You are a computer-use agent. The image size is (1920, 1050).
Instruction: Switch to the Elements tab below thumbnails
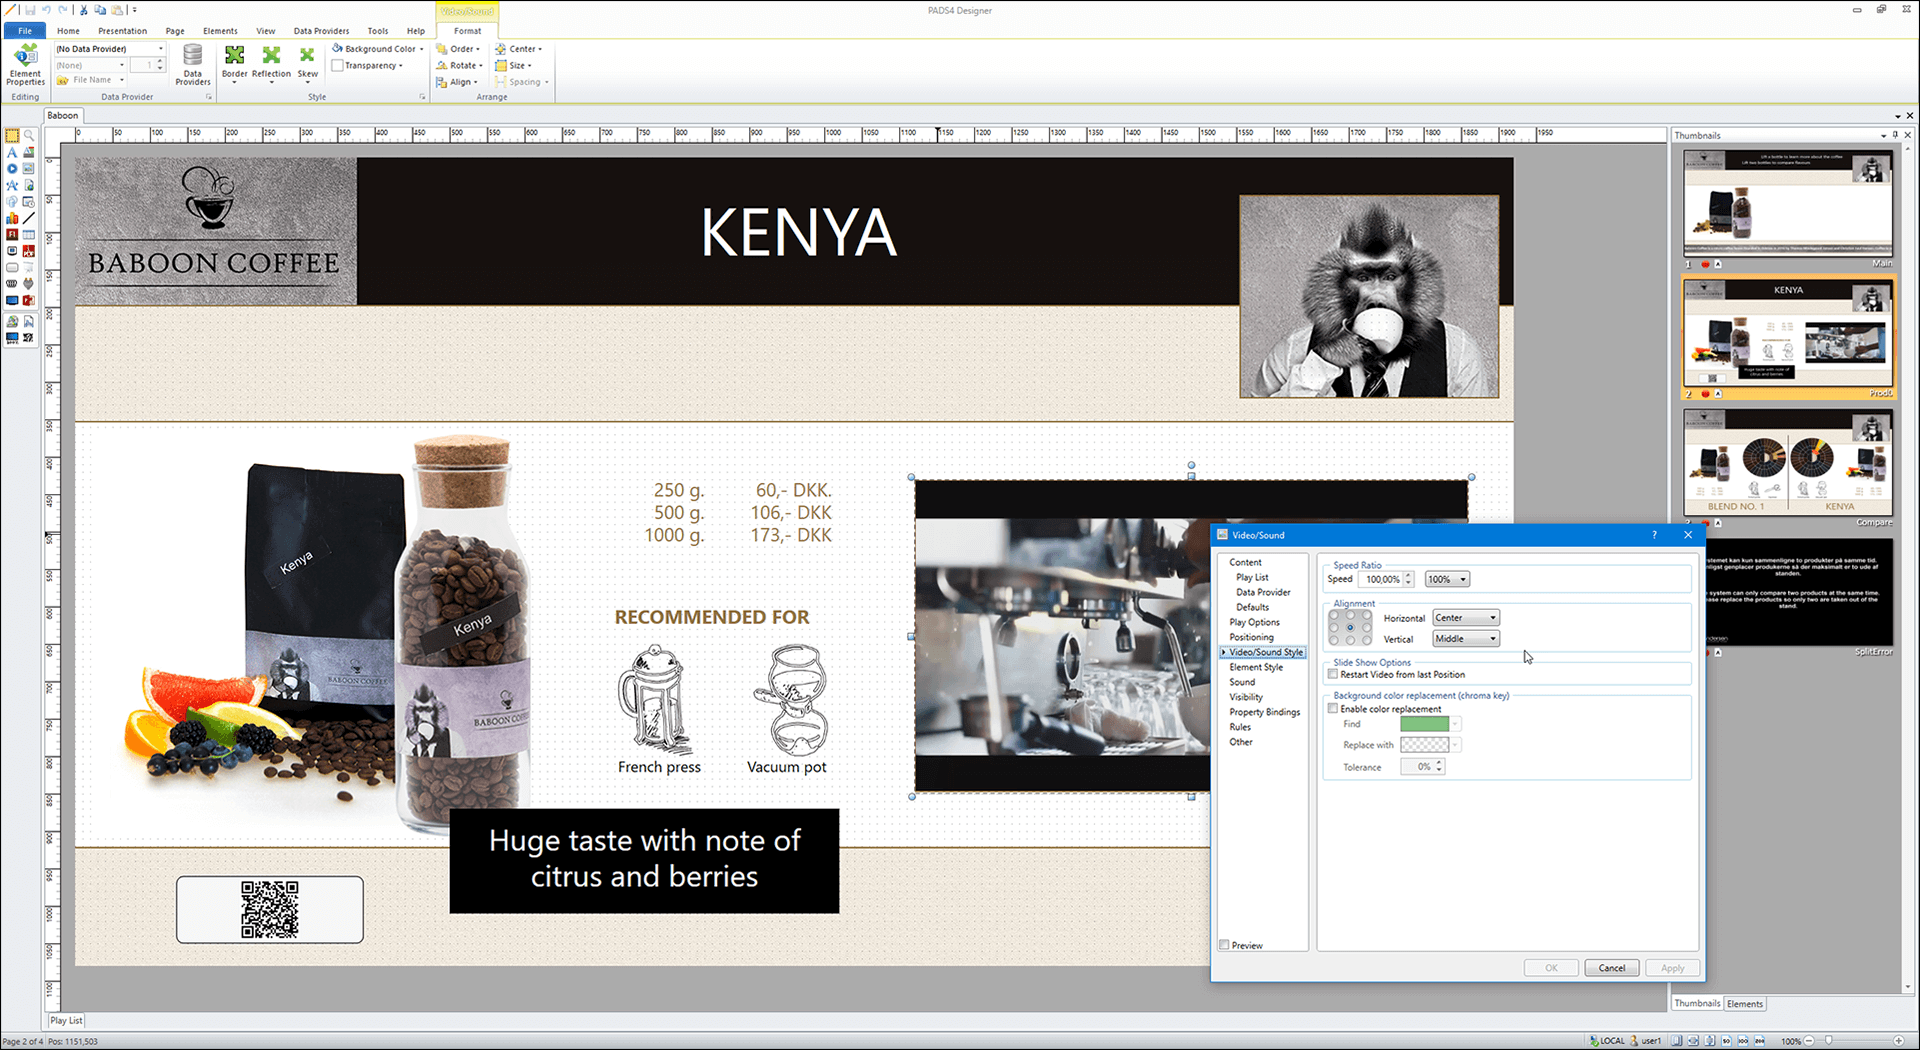point(1745,1004)
